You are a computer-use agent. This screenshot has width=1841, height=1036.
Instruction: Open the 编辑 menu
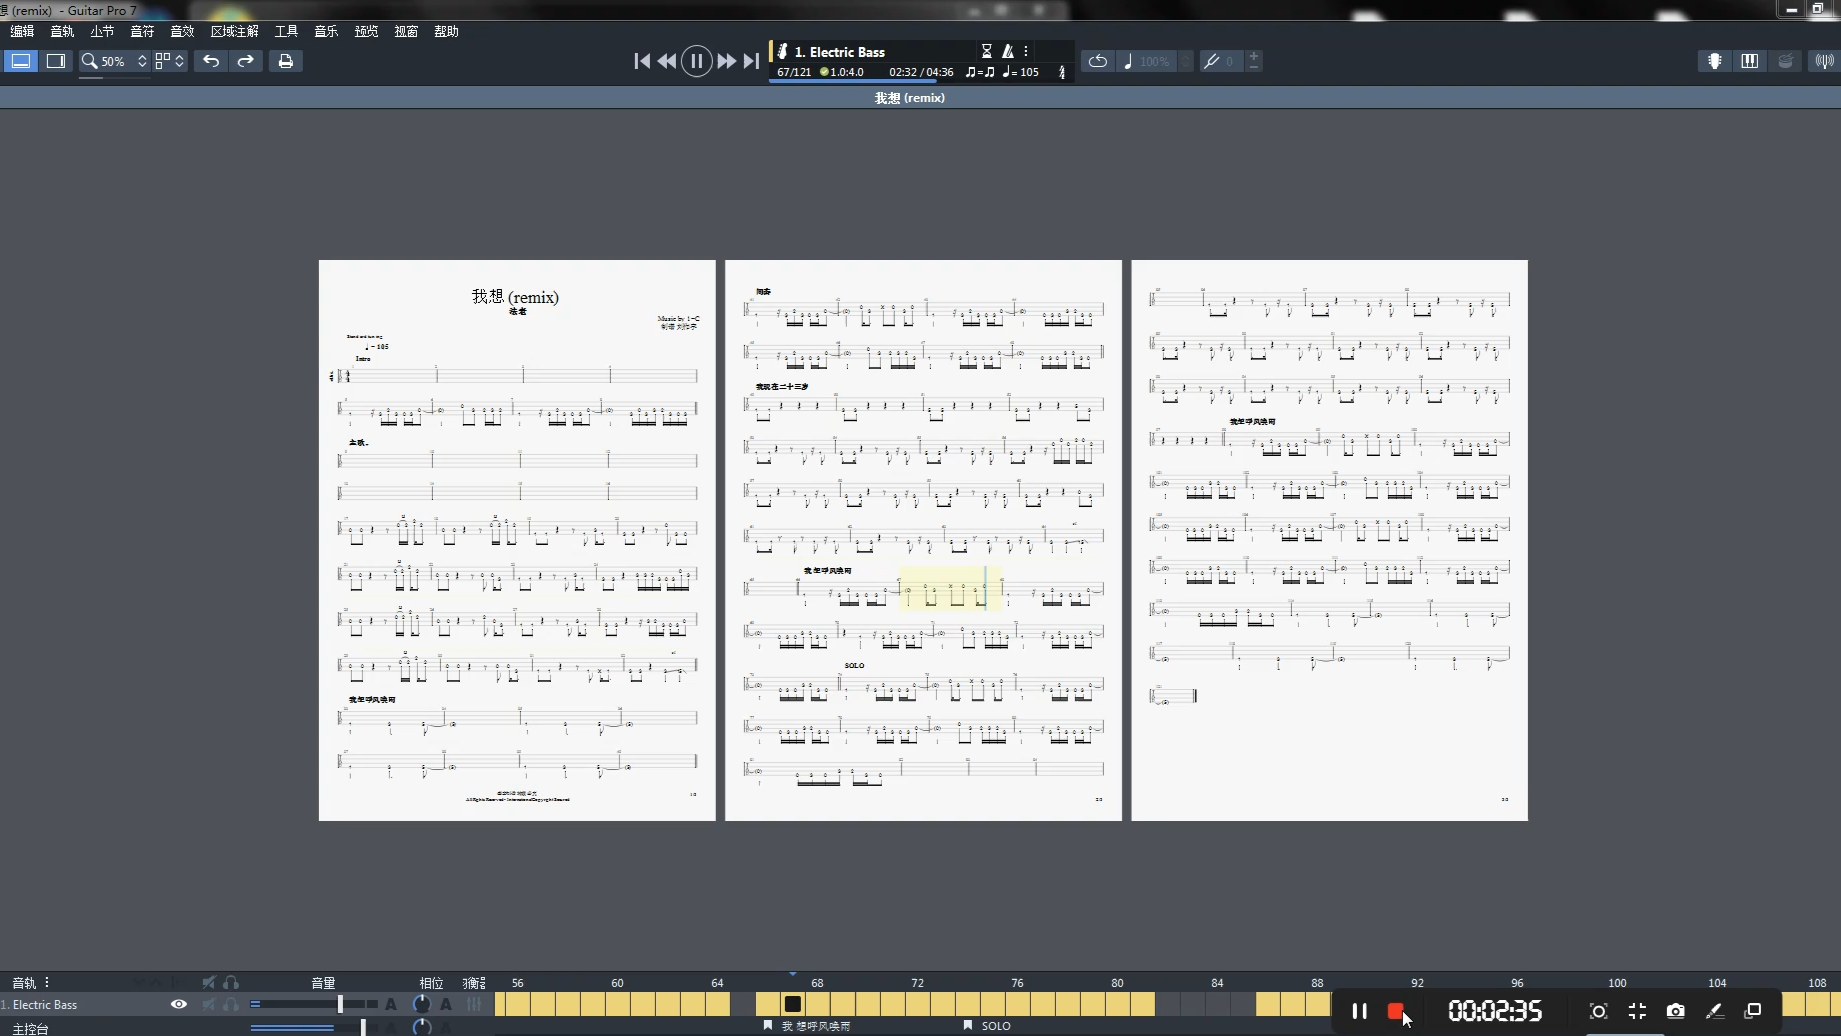[22, 31]
